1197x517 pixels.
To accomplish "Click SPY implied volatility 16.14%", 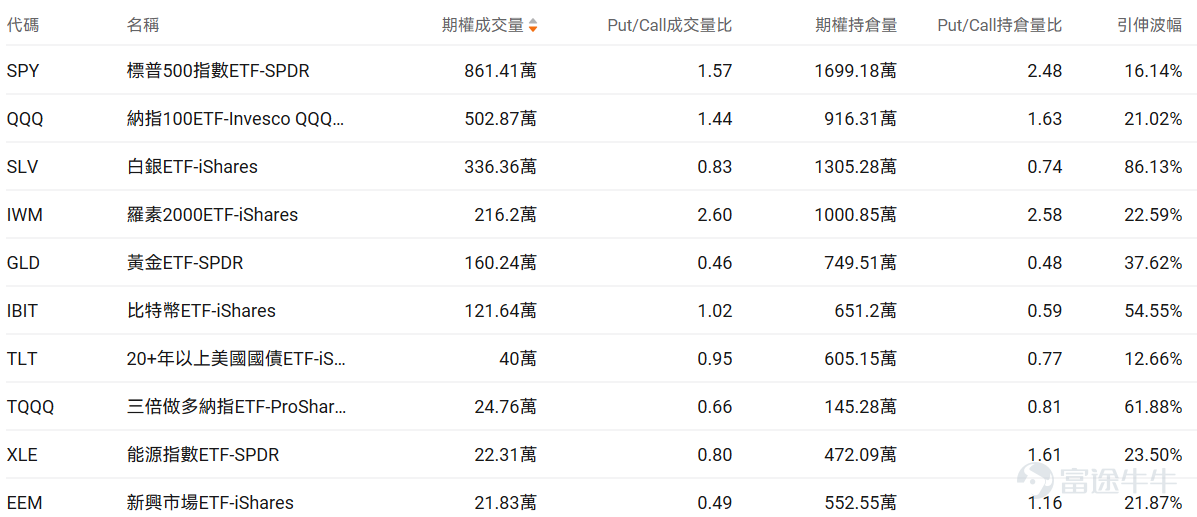I will (x=1153, y=71).
